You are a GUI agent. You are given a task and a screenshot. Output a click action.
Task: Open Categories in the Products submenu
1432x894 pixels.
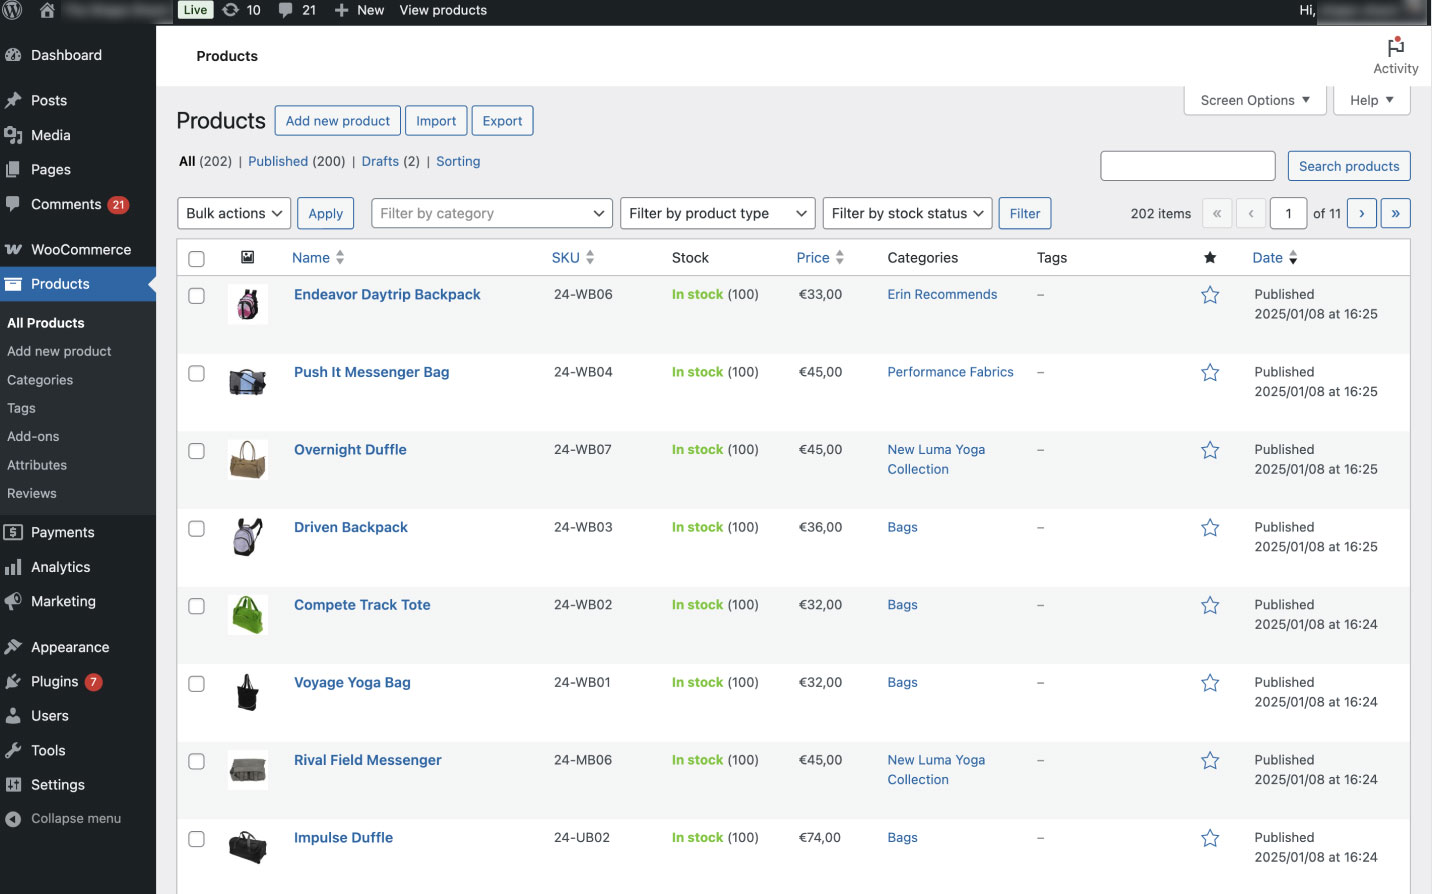coord(40,380)
